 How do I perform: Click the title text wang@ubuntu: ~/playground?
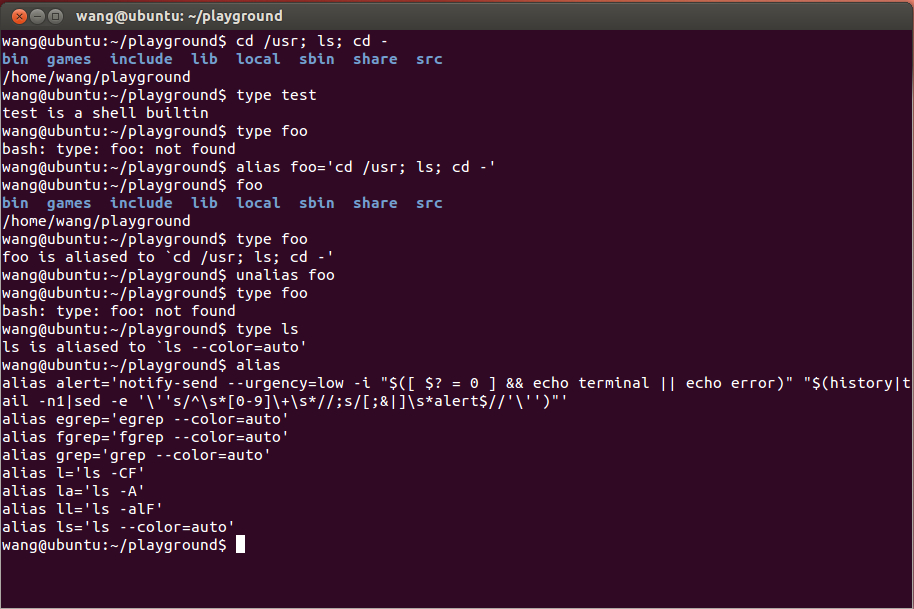(179, 16)
